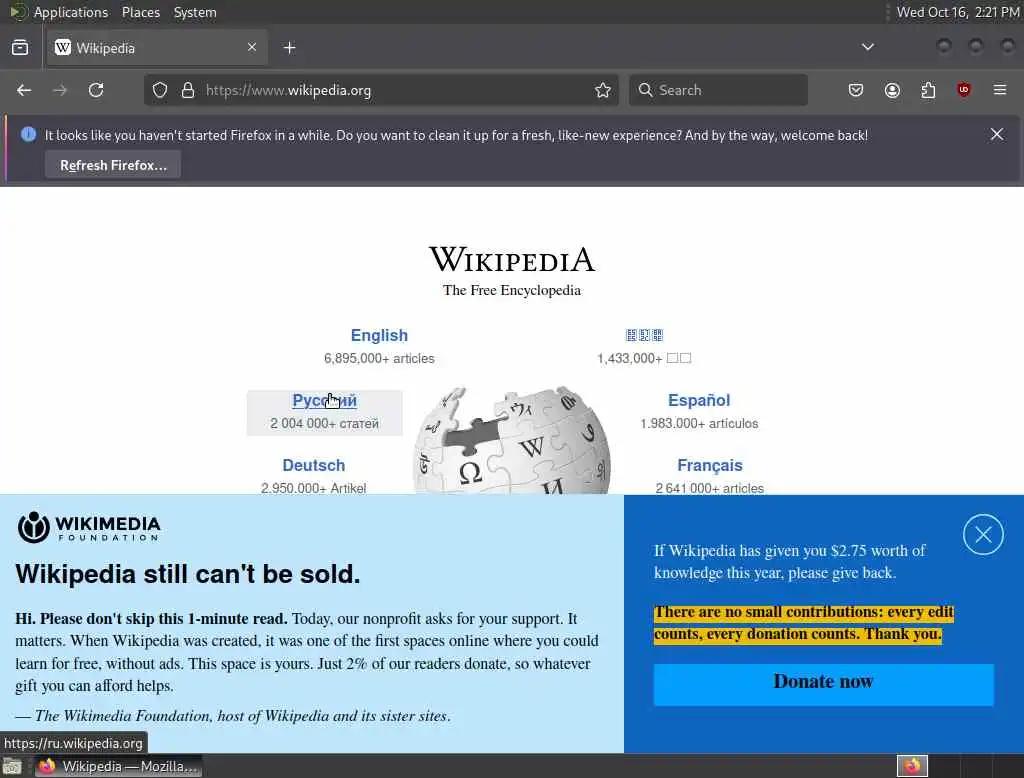Click the site security padlock icon
The width and height of the screenshot is (1024, 778).
pyautogui.click(x=188, y=90)
